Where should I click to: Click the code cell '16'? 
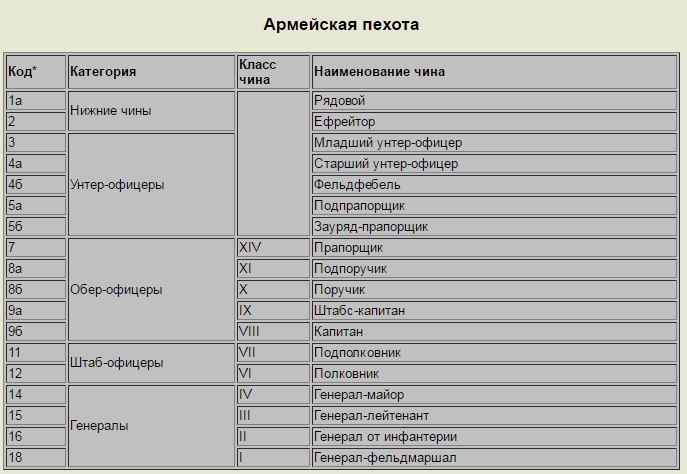[36, 437]
